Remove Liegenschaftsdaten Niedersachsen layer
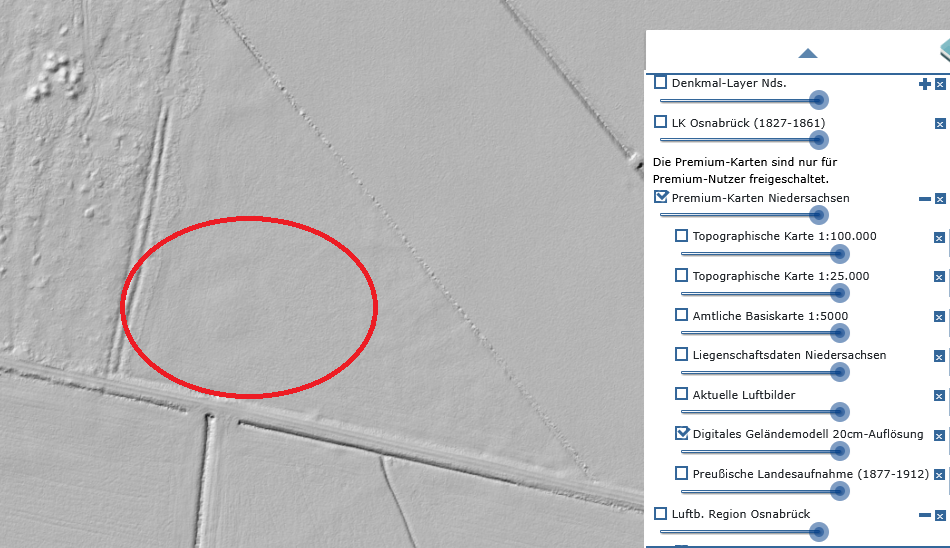Image resolution: width=950 pixels, height=548 pixels. (939, 356)
